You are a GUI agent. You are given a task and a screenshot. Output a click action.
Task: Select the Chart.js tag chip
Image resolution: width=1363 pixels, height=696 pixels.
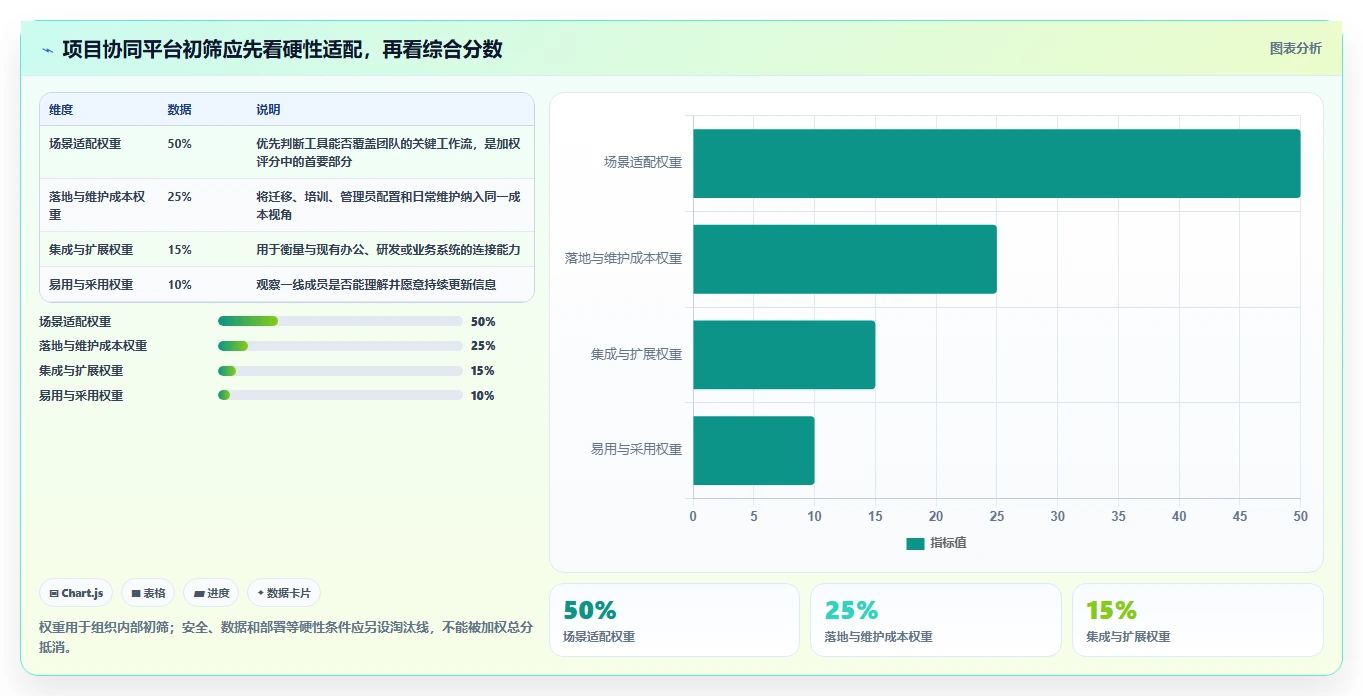(76, 593)
